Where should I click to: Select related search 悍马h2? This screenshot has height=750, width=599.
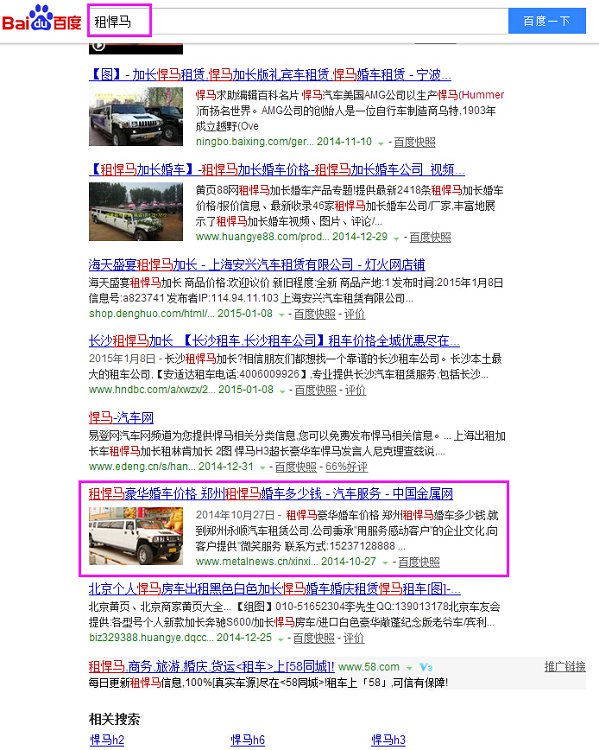tap(107, 740)
